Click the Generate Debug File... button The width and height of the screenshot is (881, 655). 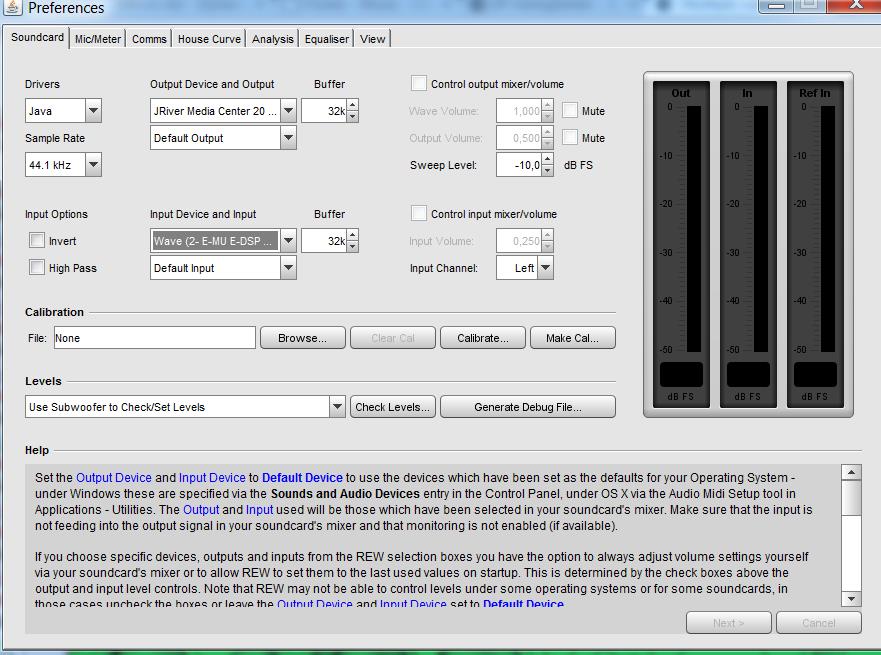coord(527,407)
